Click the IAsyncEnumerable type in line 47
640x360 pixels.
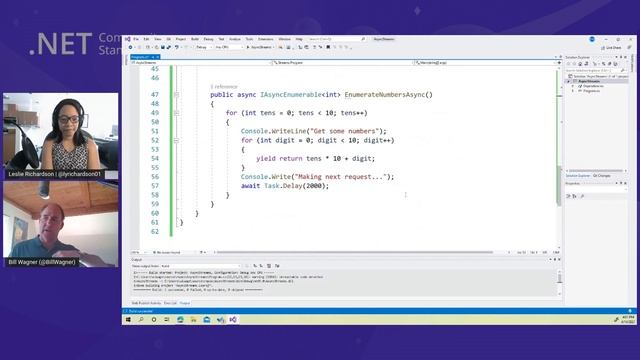coord(291,95)
